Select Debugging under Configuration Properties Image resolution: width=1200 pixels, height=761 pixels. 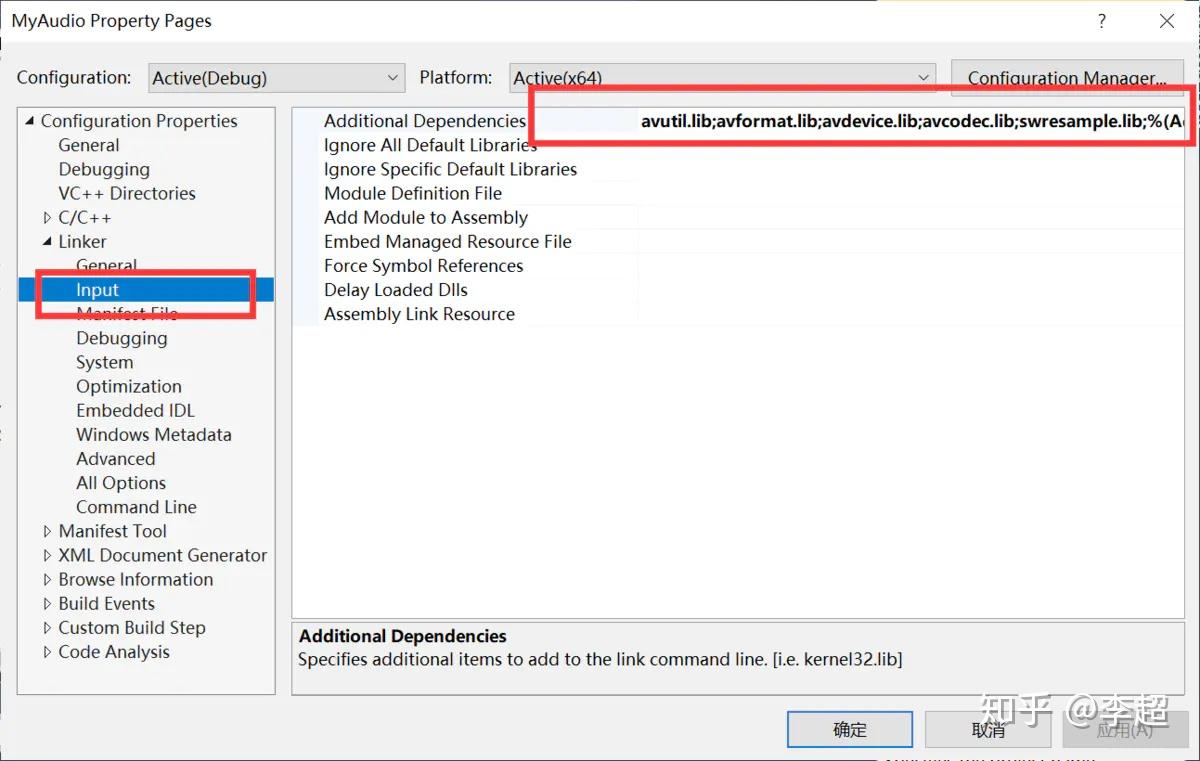pos(104,169)
